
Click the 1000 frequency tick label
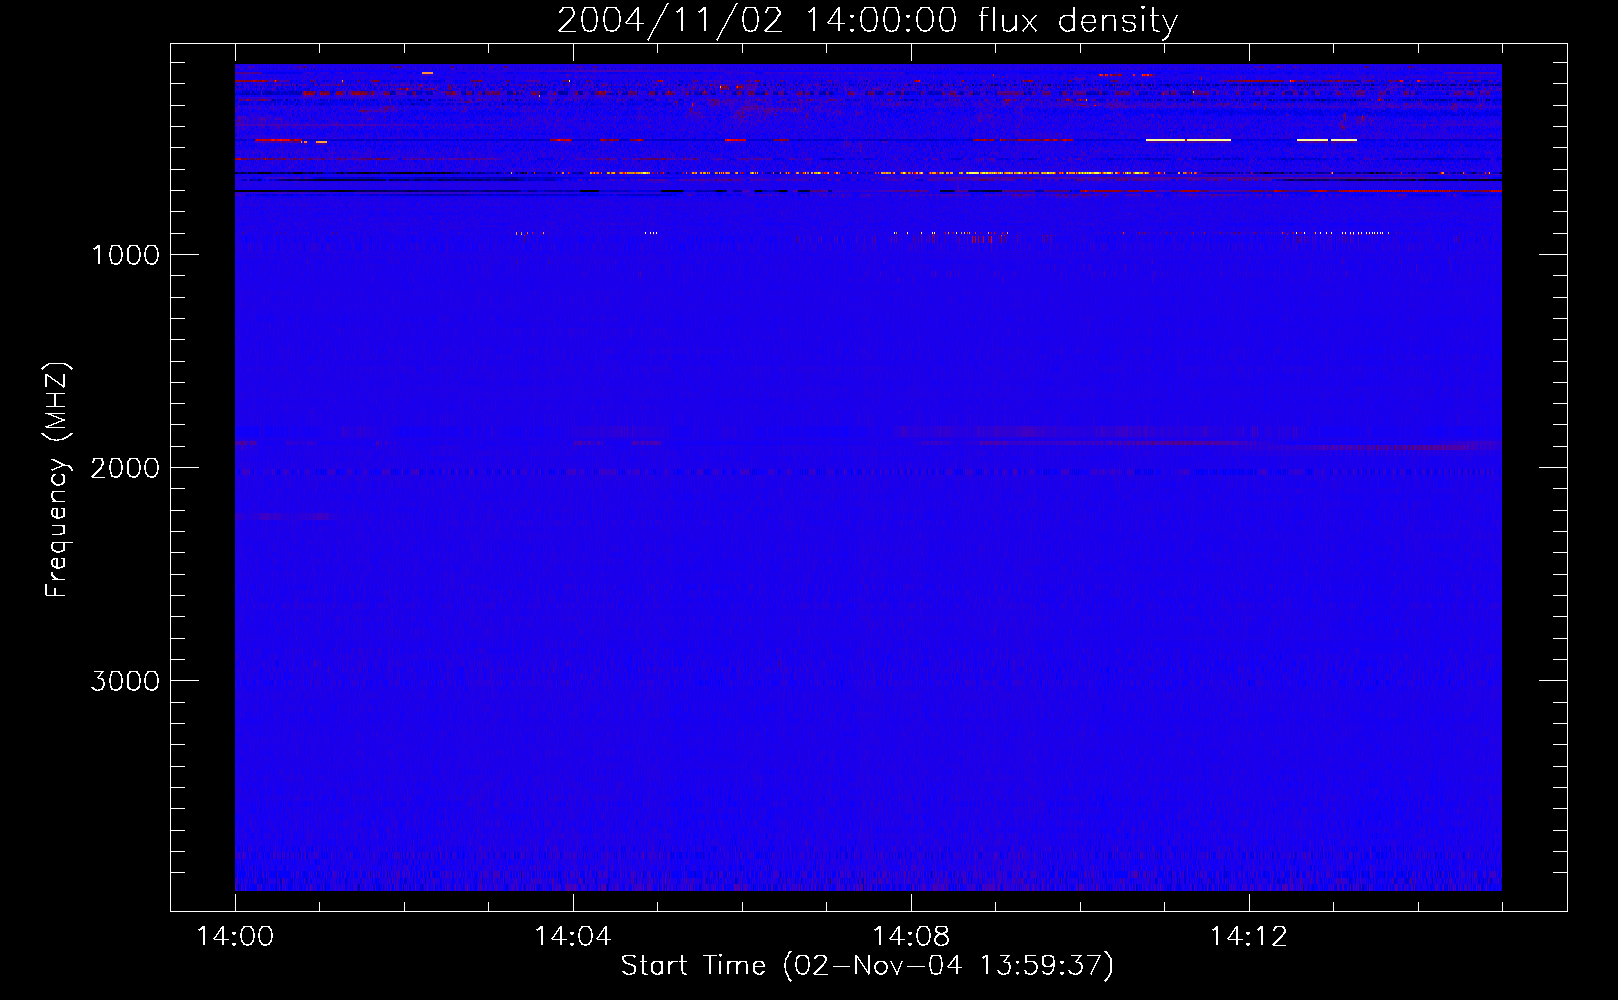[x=125, y=255]
